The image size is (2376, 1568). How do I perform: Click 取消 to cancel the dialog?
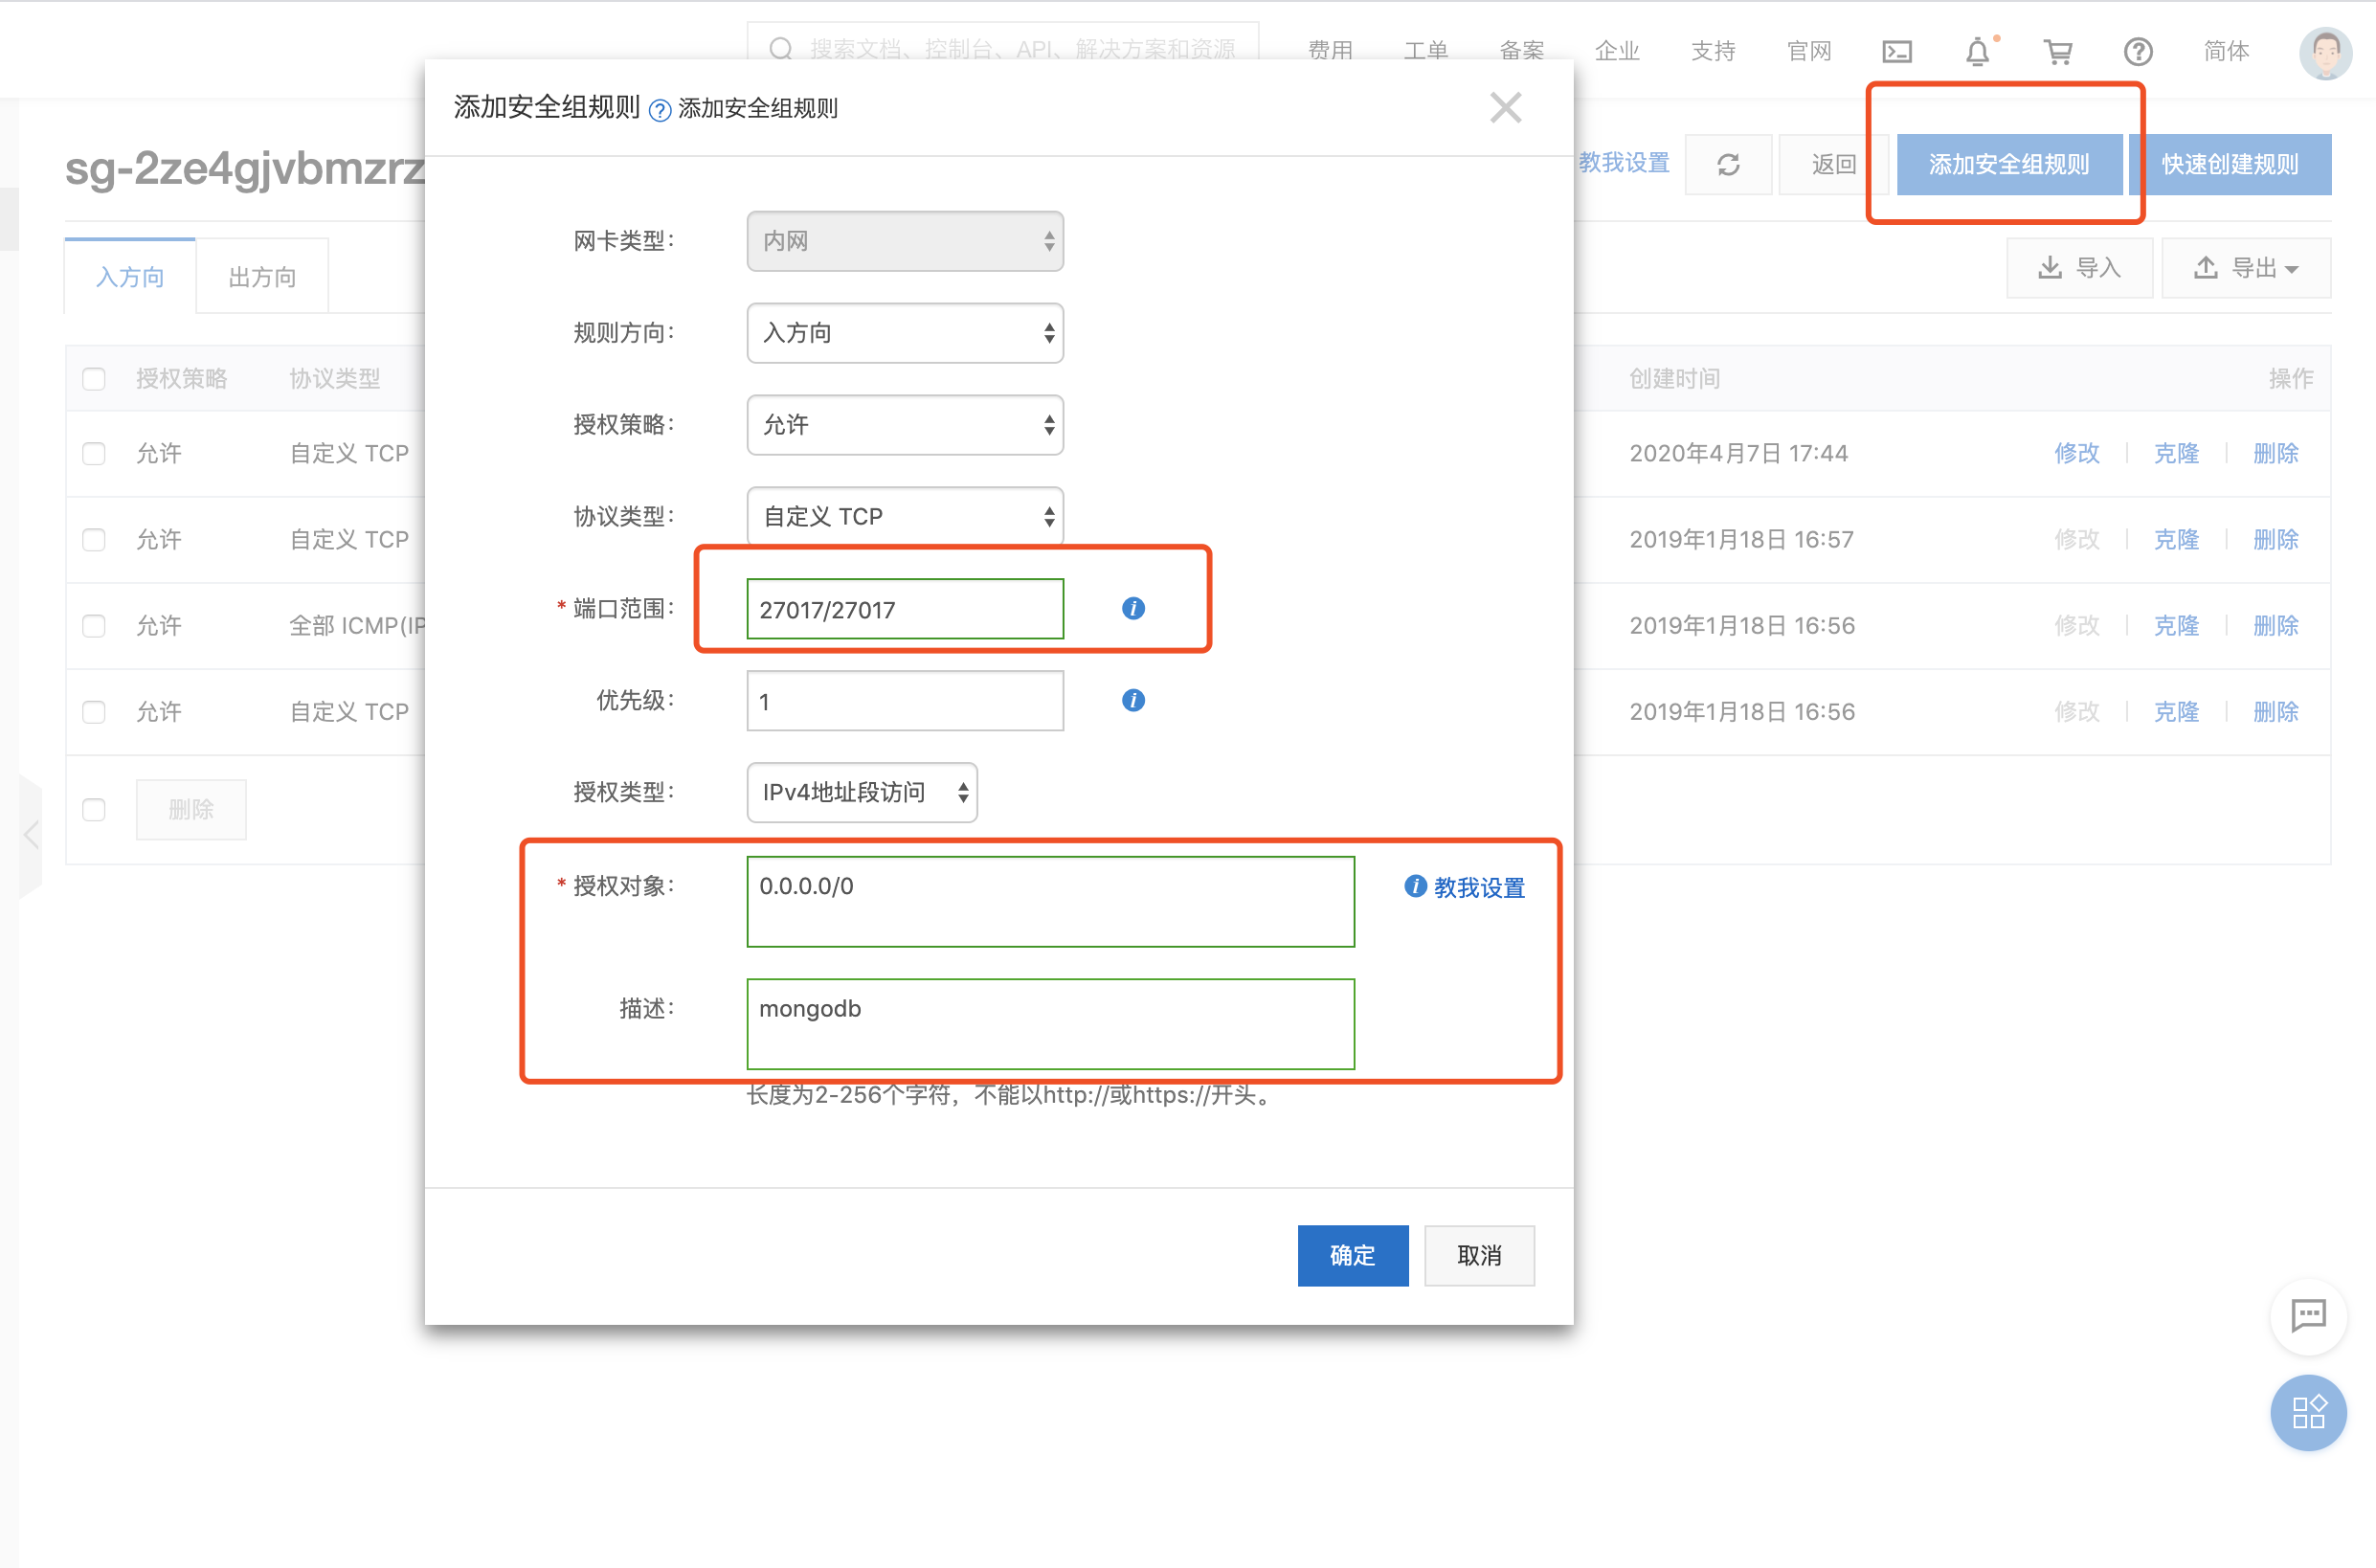pyautogui.click(x=1479, y=1255)
